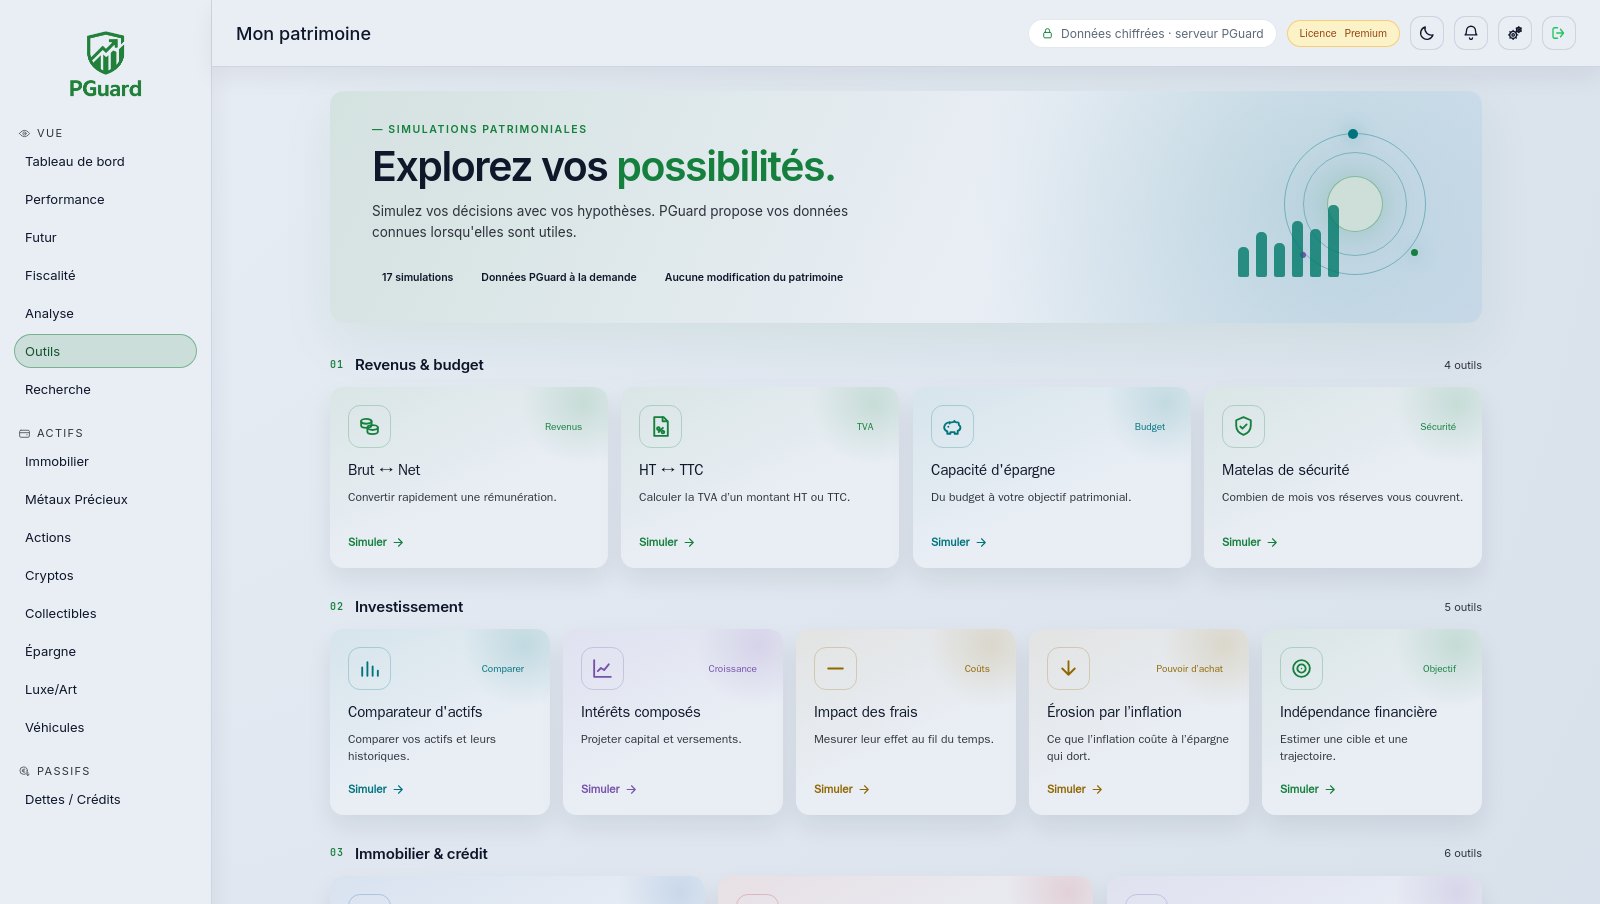Screen dimensions: 1600x904
Task: Open Épargne in the sidebar
Action: pos(105,652)
